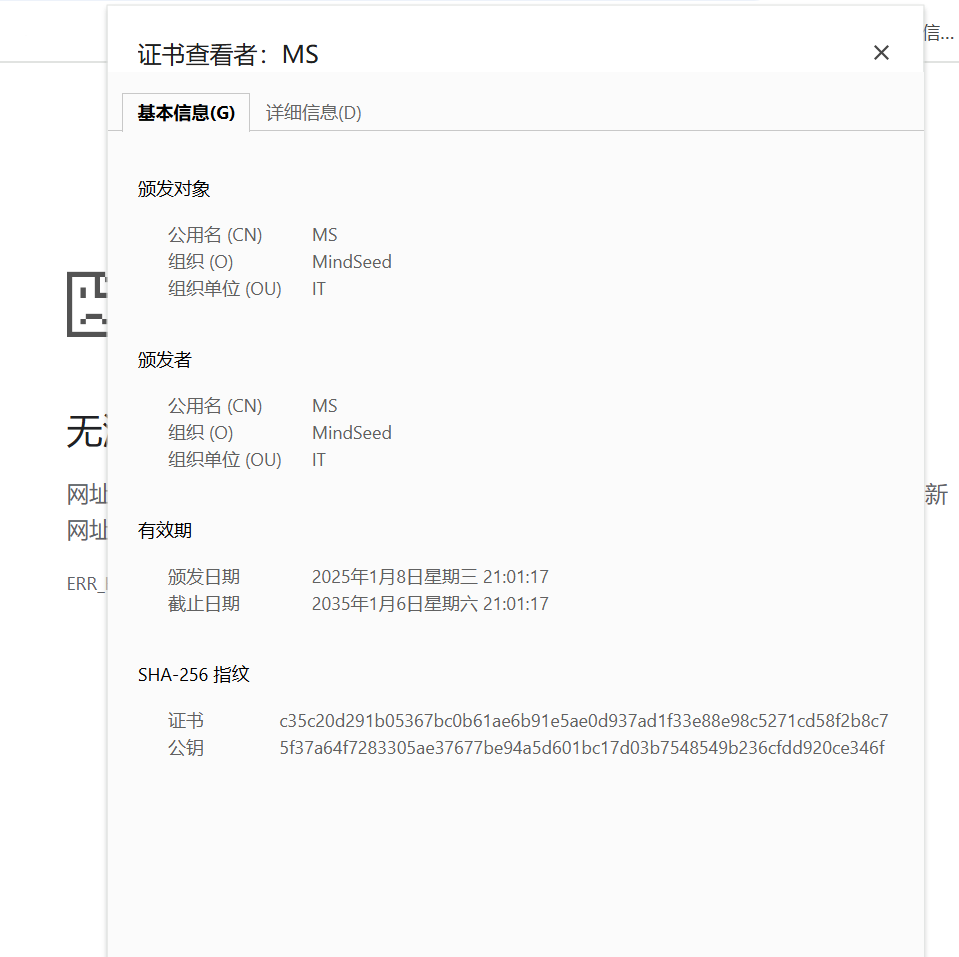Screen dimensions: 959x957
Task: Switch to the 基本信息(G) tab
Action: click(184, 113)
